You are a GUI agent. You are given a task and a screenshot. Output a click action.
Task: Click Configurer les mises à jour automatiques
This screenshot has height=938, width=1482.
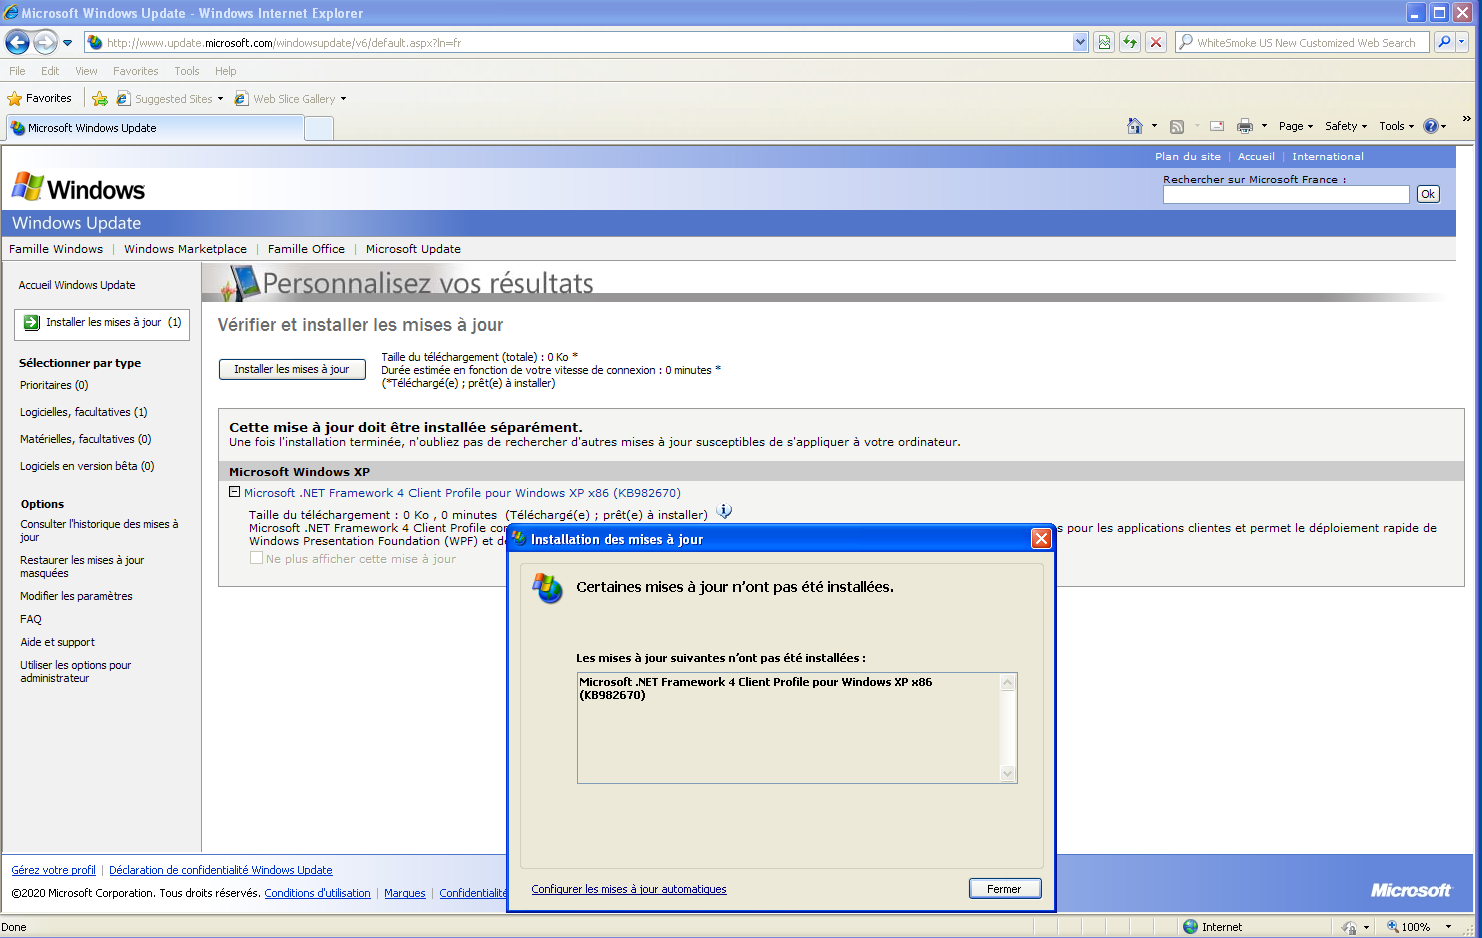629,889
